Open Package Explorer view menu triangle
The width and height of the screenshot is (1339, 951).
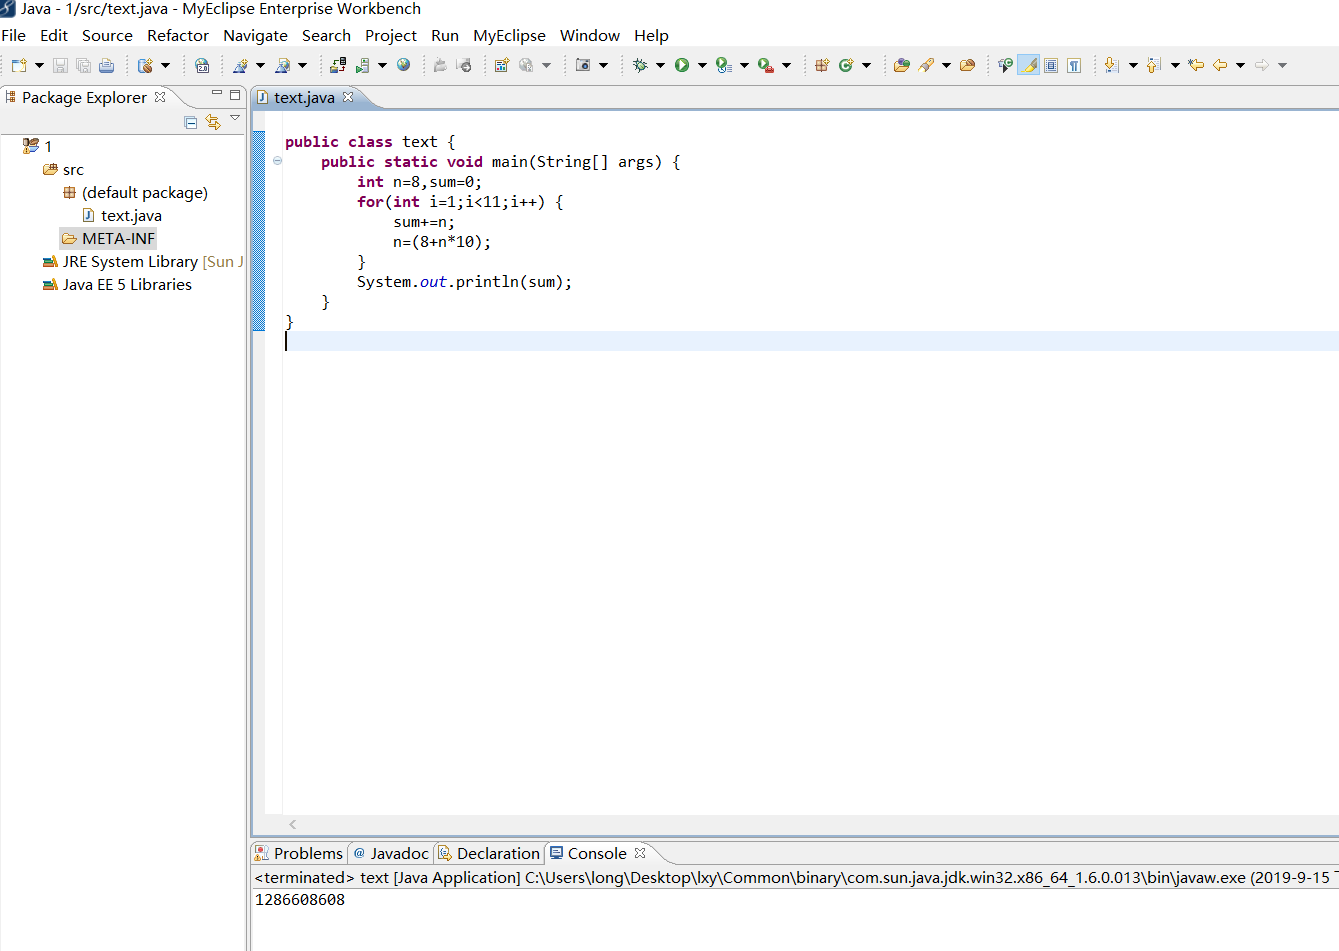tap(235, 119)
